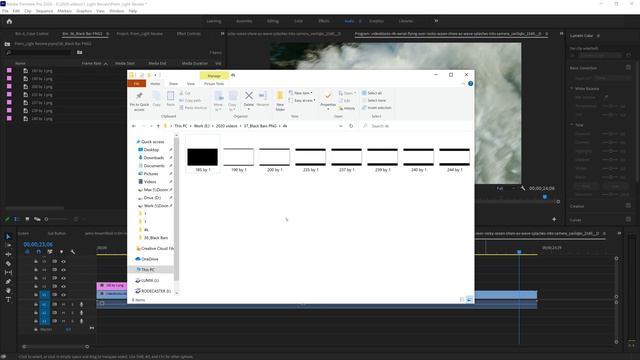Click the Back arrow in Explorer navigation

click(x=134, y=126)
